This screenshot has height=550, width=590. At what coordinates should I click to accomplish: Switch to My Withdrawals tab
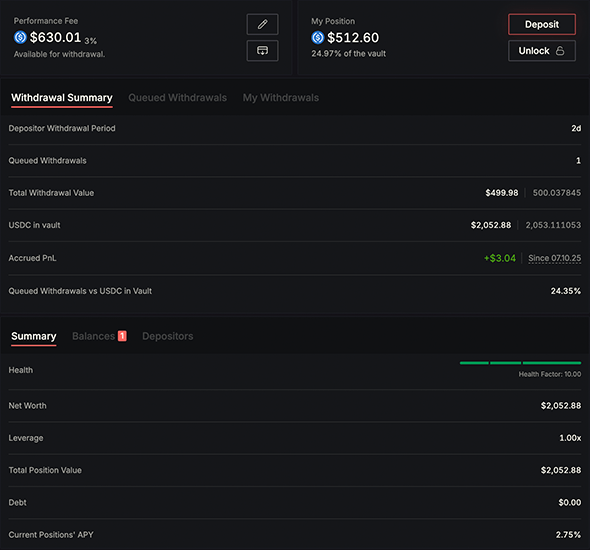281,98
